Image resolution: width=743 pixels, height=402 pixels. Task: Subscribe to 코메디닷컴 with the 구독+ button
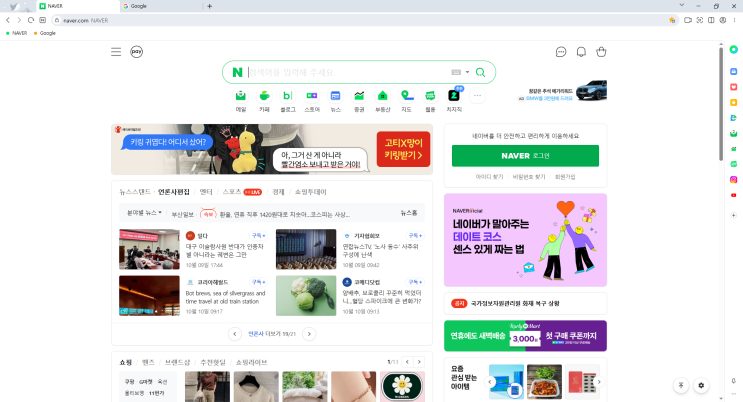(416, 282)
